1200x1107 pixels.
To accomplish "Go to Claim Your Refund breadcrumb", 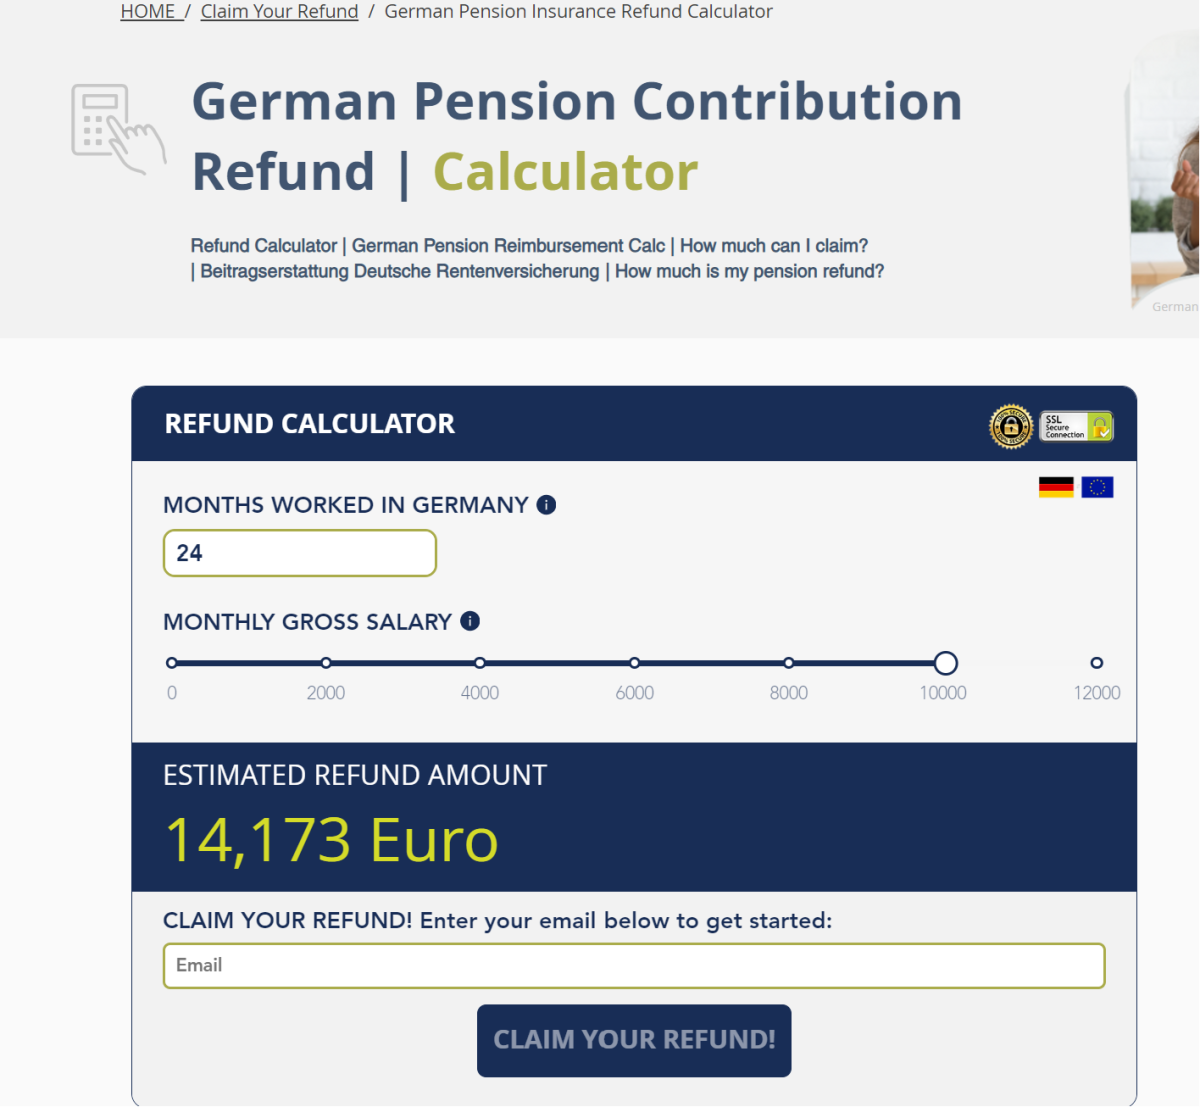I will tap(279, 12).
